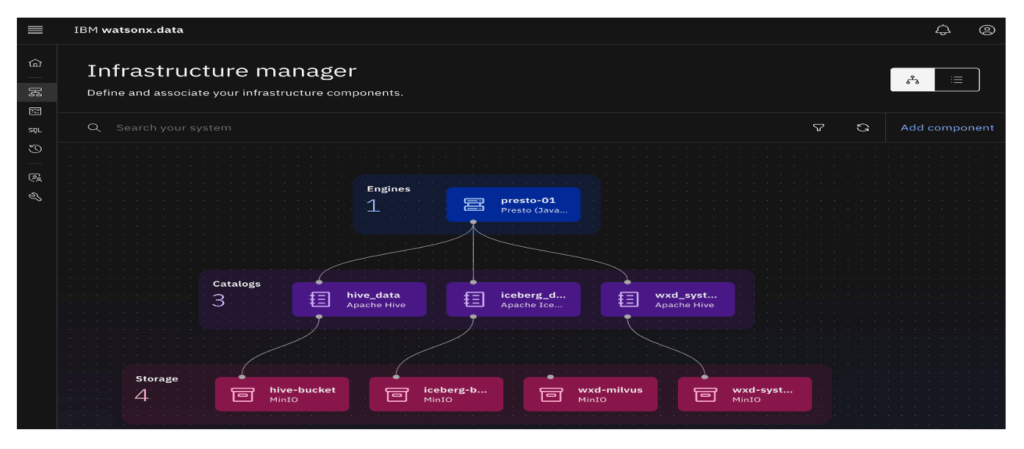Select the wxd_syst... catalog node
This screenshot has height=449, width=1024.
click(667, 300)
